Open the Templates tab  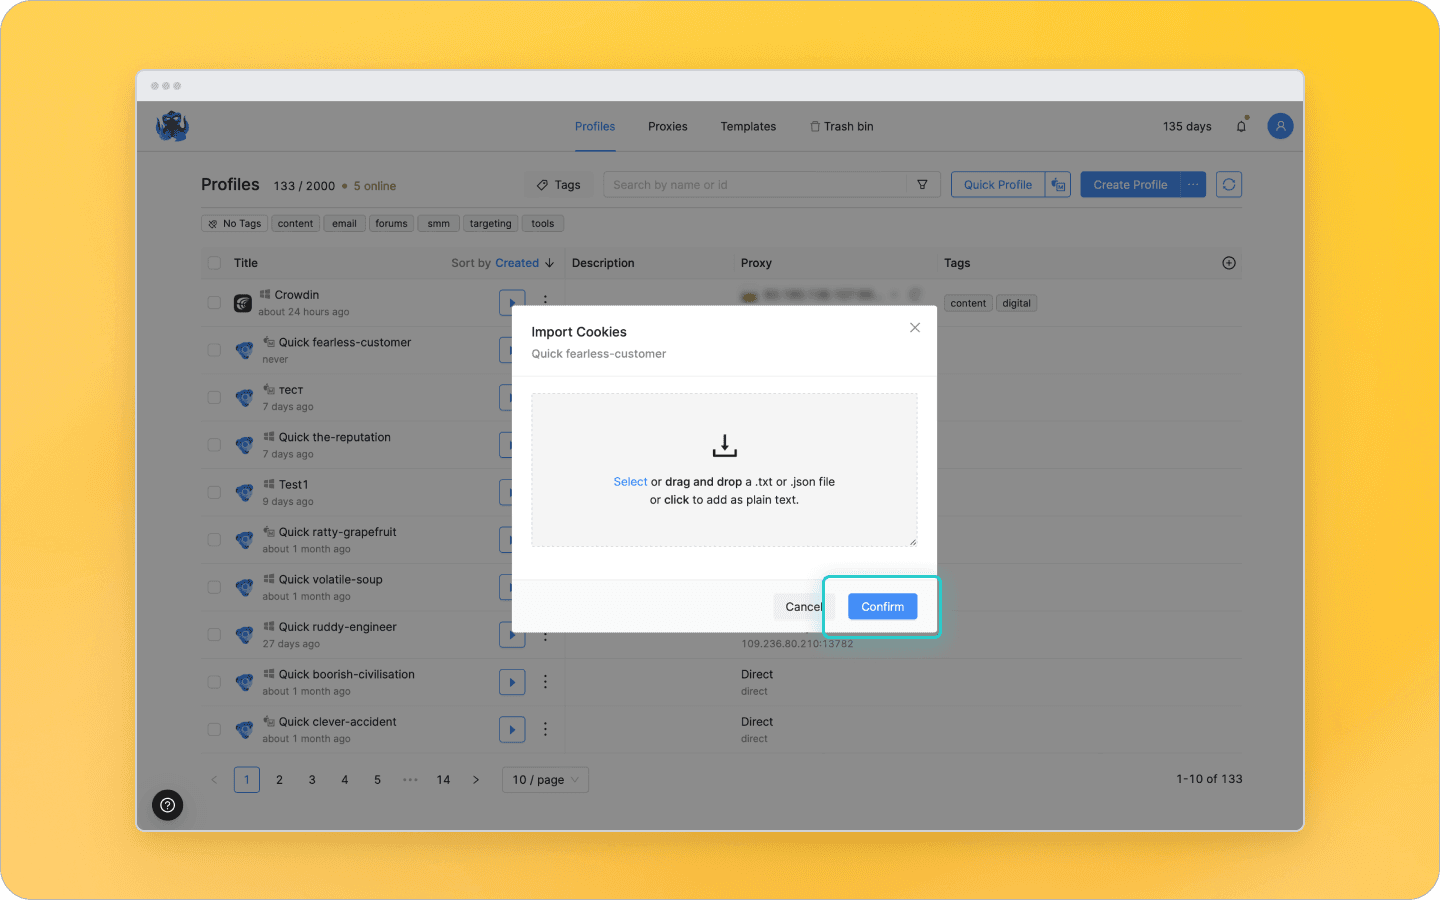[x=748, y=127]
